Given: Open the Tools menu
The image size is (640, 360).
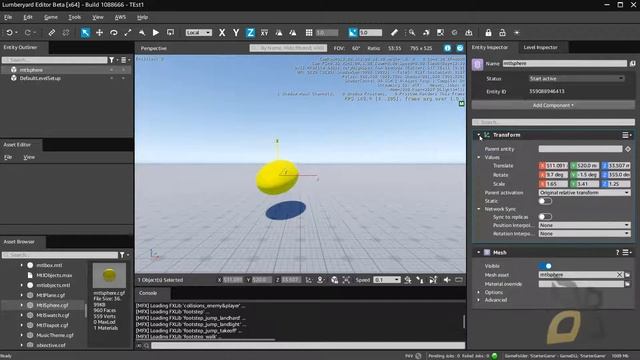Looking at the screenshot, I should click(x=74, y=17).
